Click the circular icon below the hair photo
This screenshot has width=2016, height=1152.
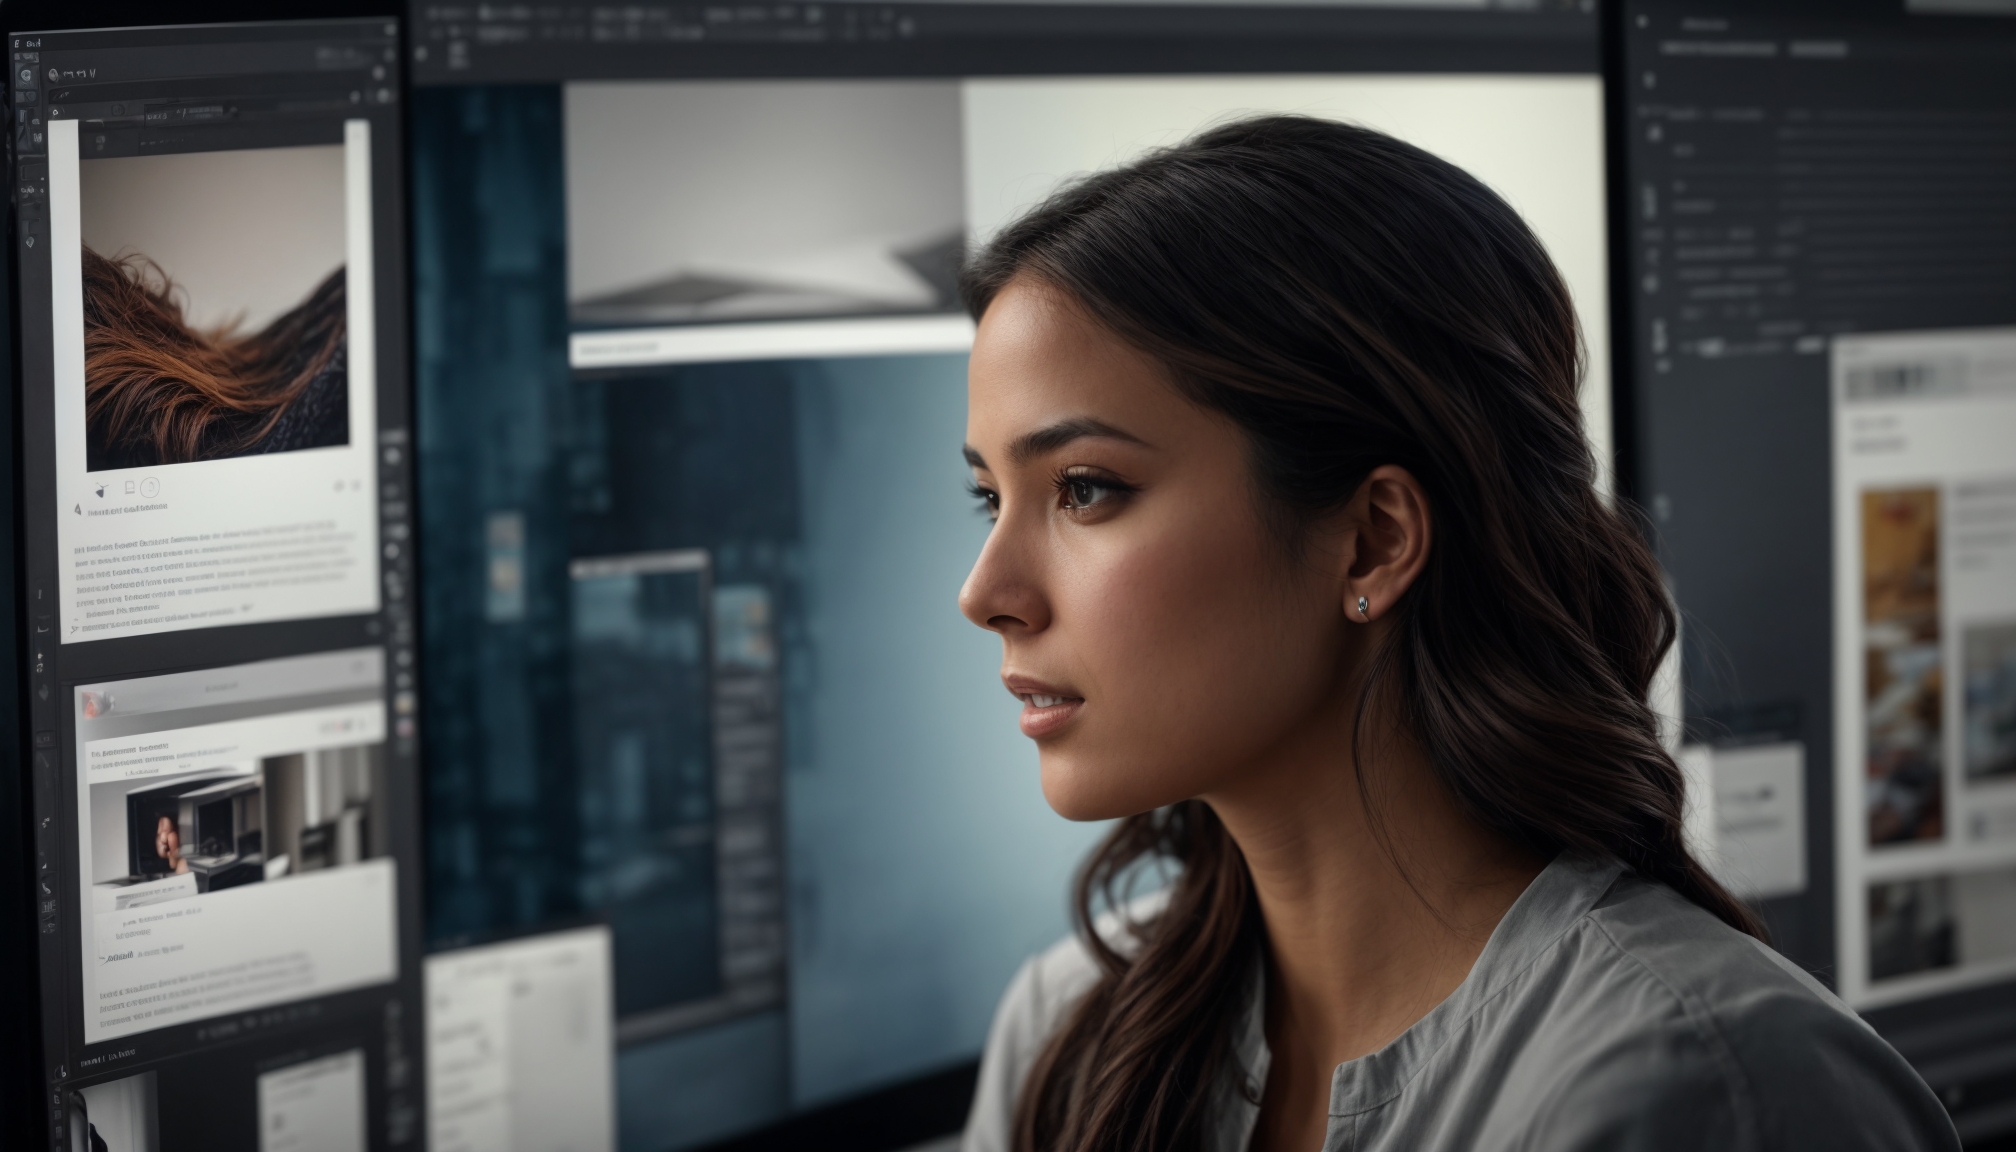[x=150, y=487]
